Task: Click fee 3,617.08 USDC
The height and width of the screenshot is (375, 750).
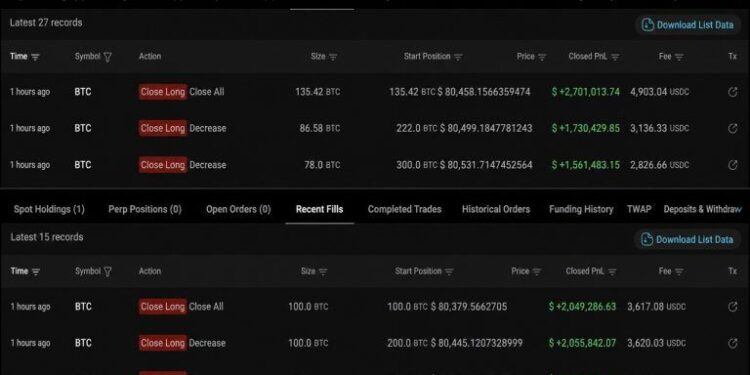Action: click(x=656, y=307)
